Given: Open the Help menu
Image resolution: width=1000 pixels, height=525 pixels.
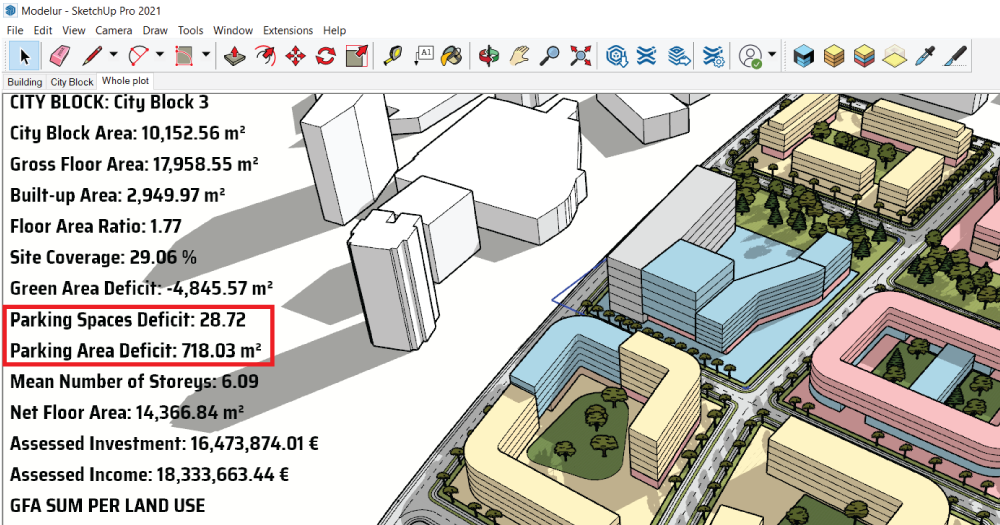Looking at the screenshot, I should click(334, 30).
